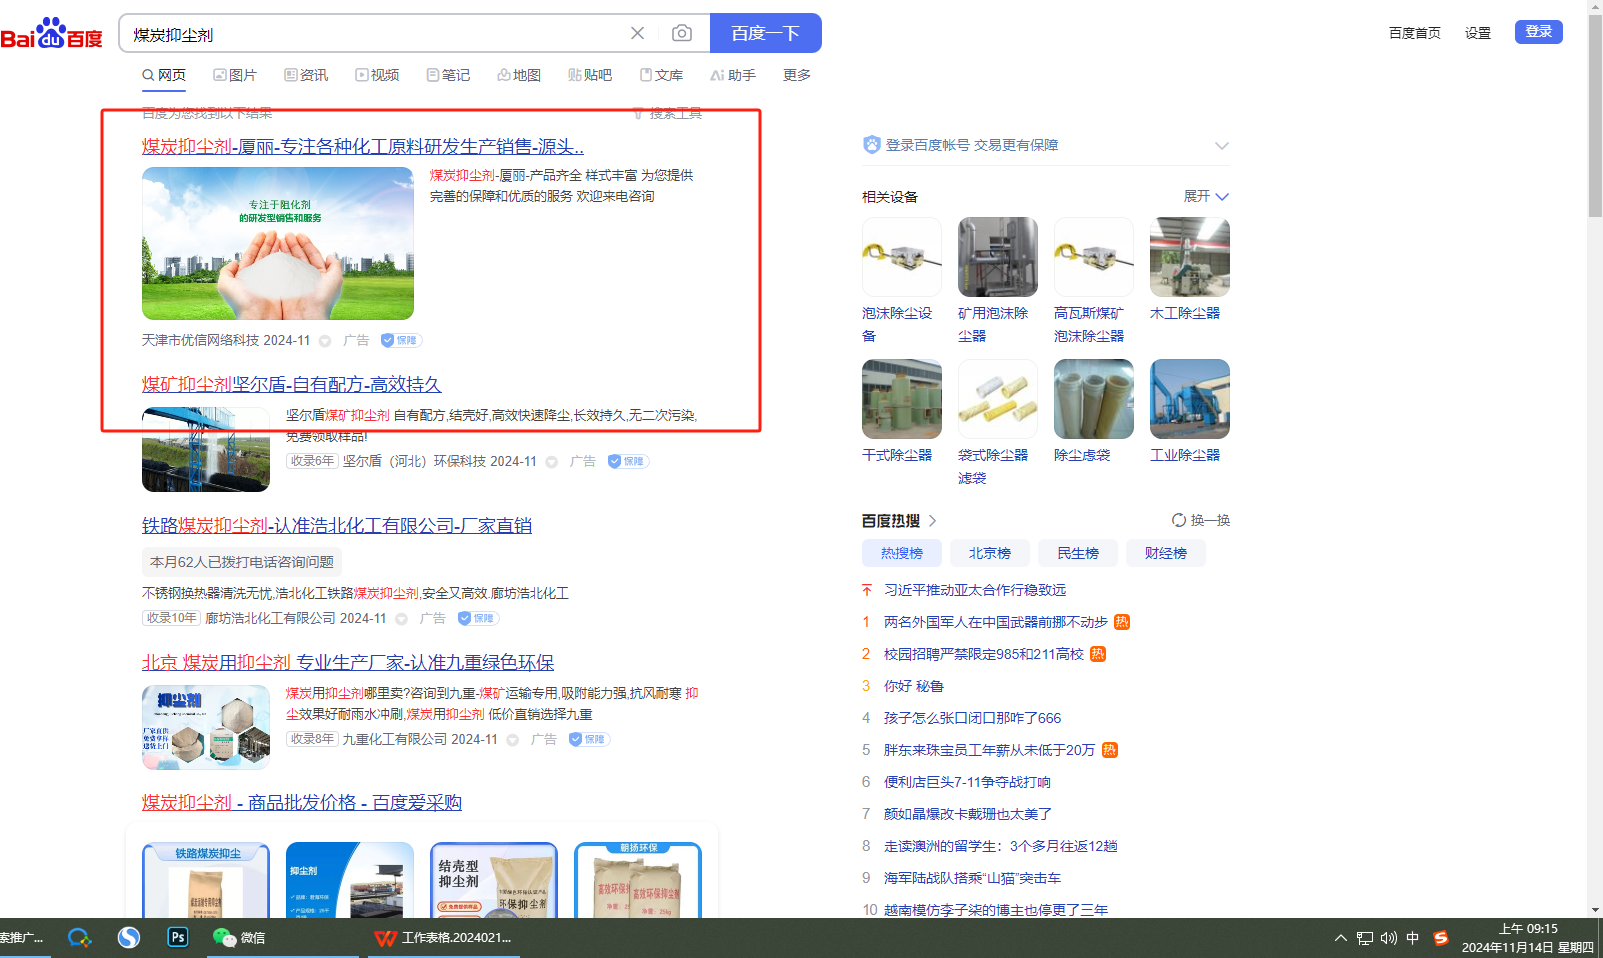Switch to the 地图 search tab
Screen dimensions: 1603x958
[x=519, y=75]
